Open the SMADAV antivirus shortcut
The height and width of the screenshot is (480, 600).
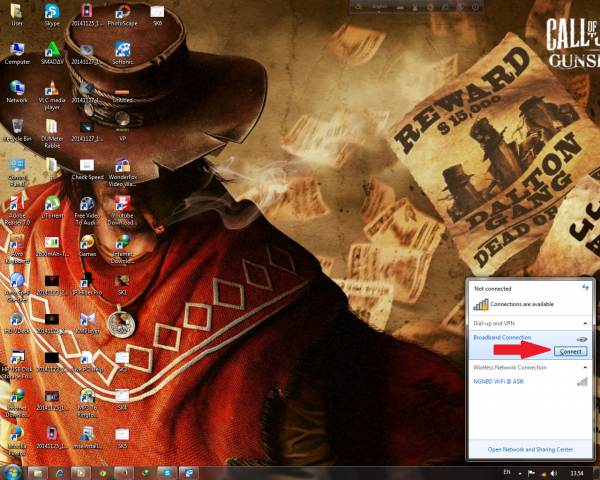pyautogui.click(x=52, y=54)
